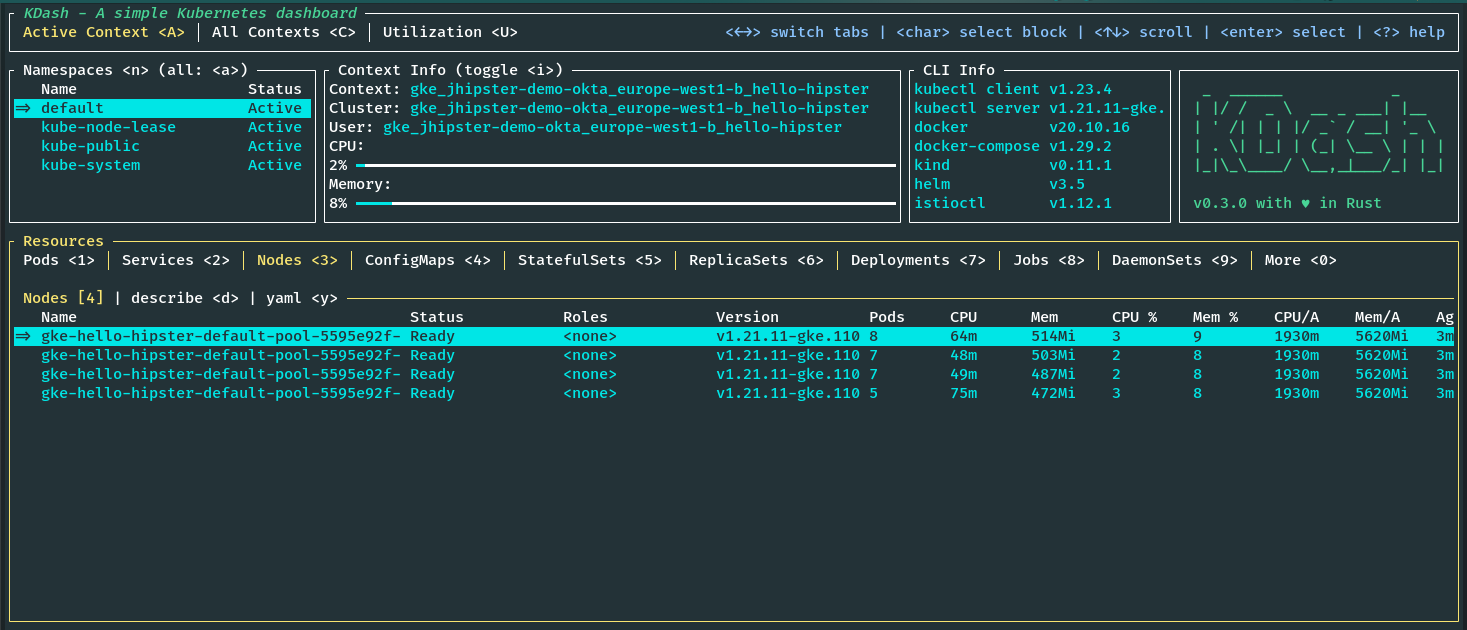Screen dimensions: 1467x630
Task: Click the Memory usage gauge bar
Action: 625,203
